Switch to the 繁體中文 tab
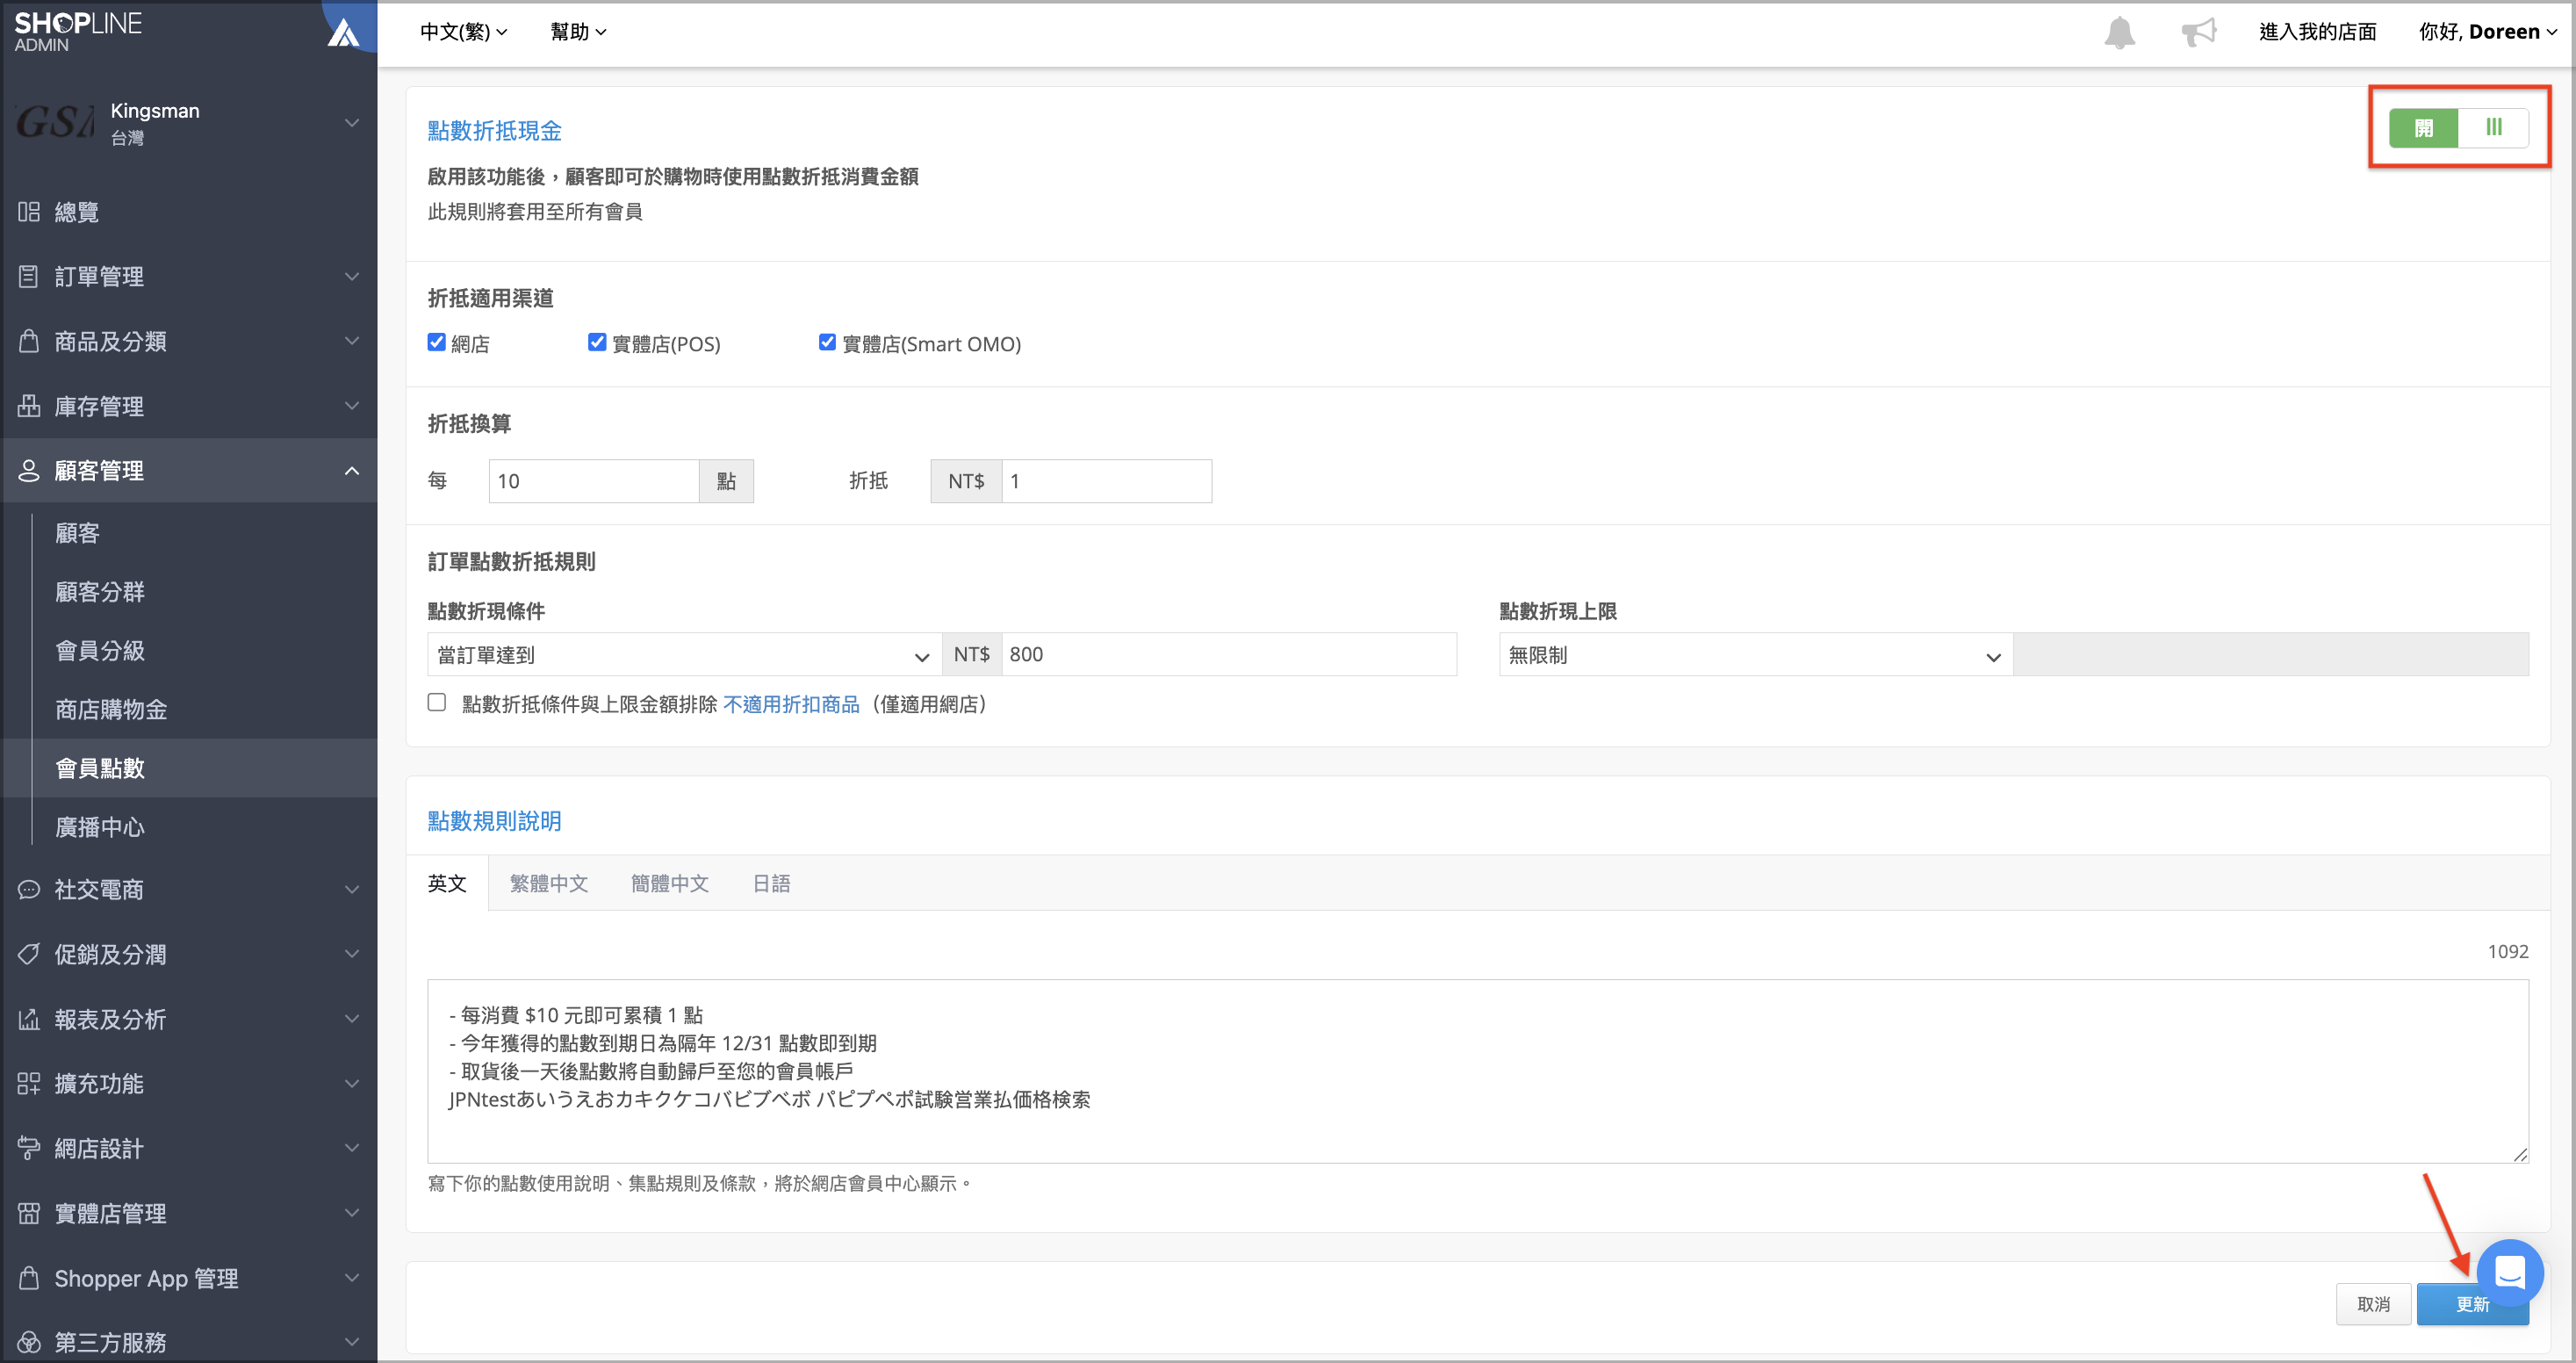Screen dimensions: 2576x1363 [549, 883]
